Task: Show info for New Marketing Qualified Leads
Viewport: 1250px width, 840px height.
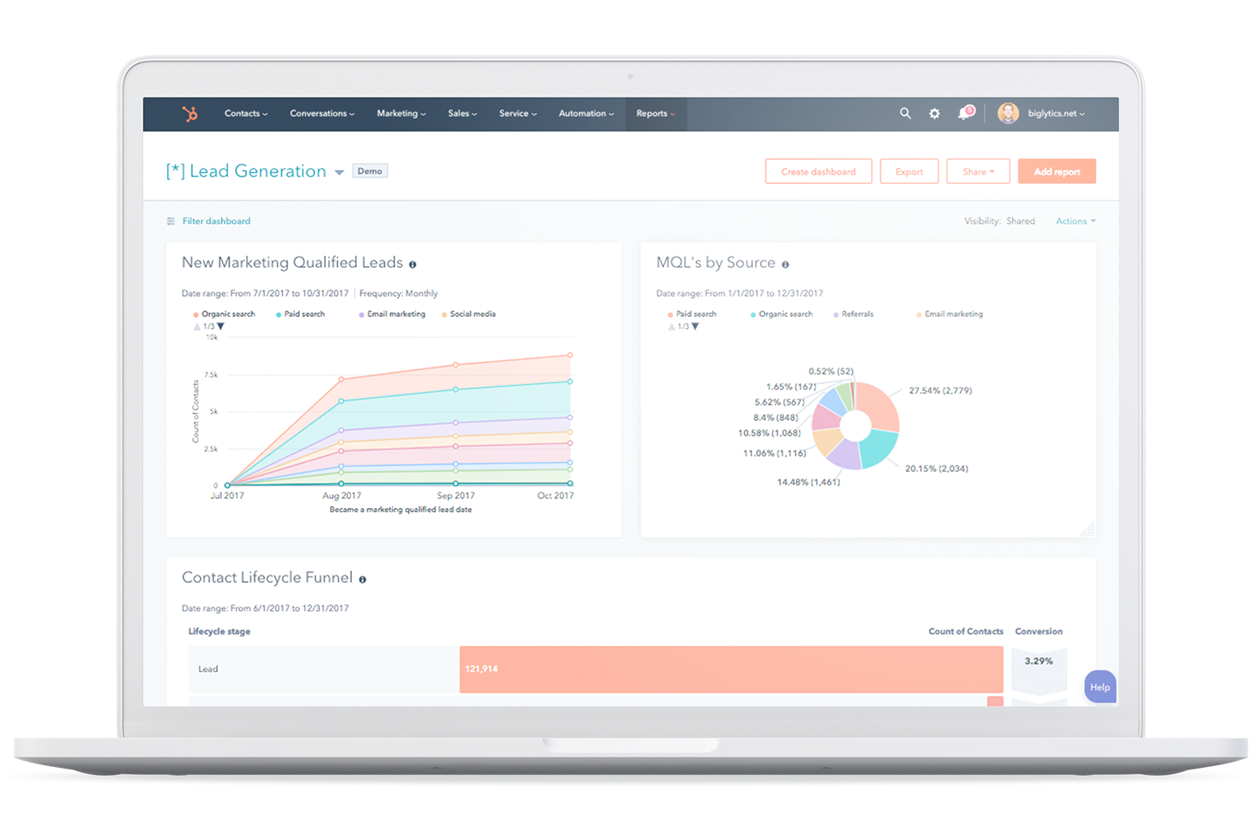Action: 412,264
